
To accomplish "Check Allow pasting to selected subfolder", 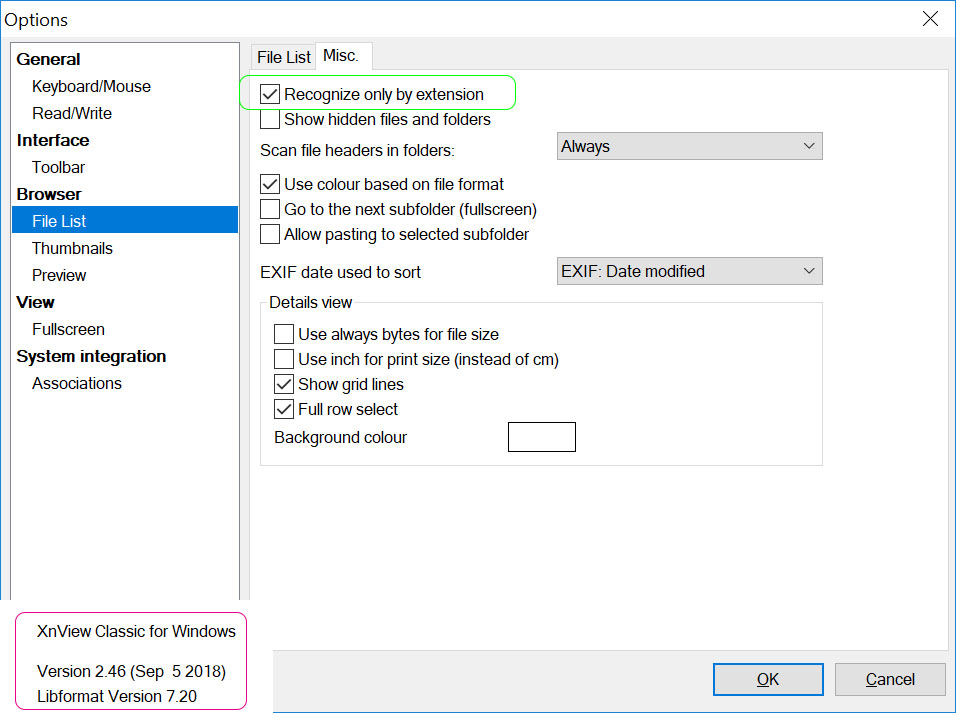I will [270, 235].
